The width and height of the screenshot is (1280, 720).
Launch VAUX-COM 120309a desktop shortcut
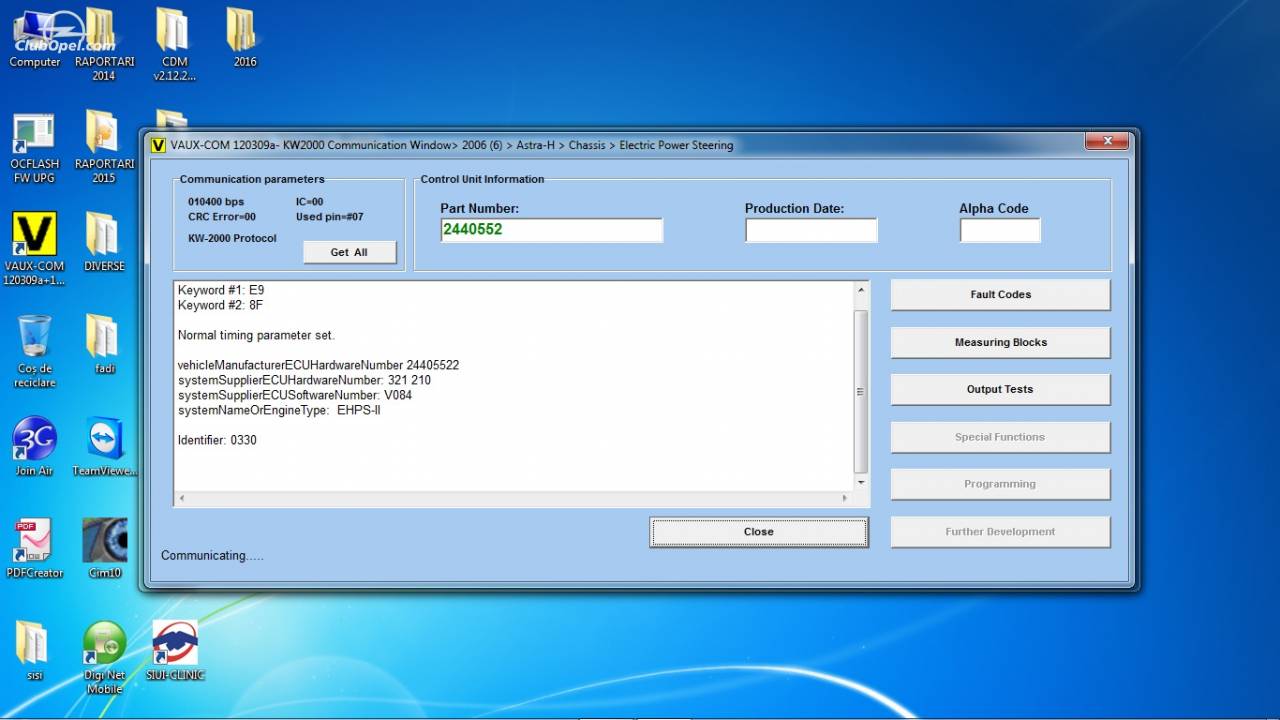[35, 248]
